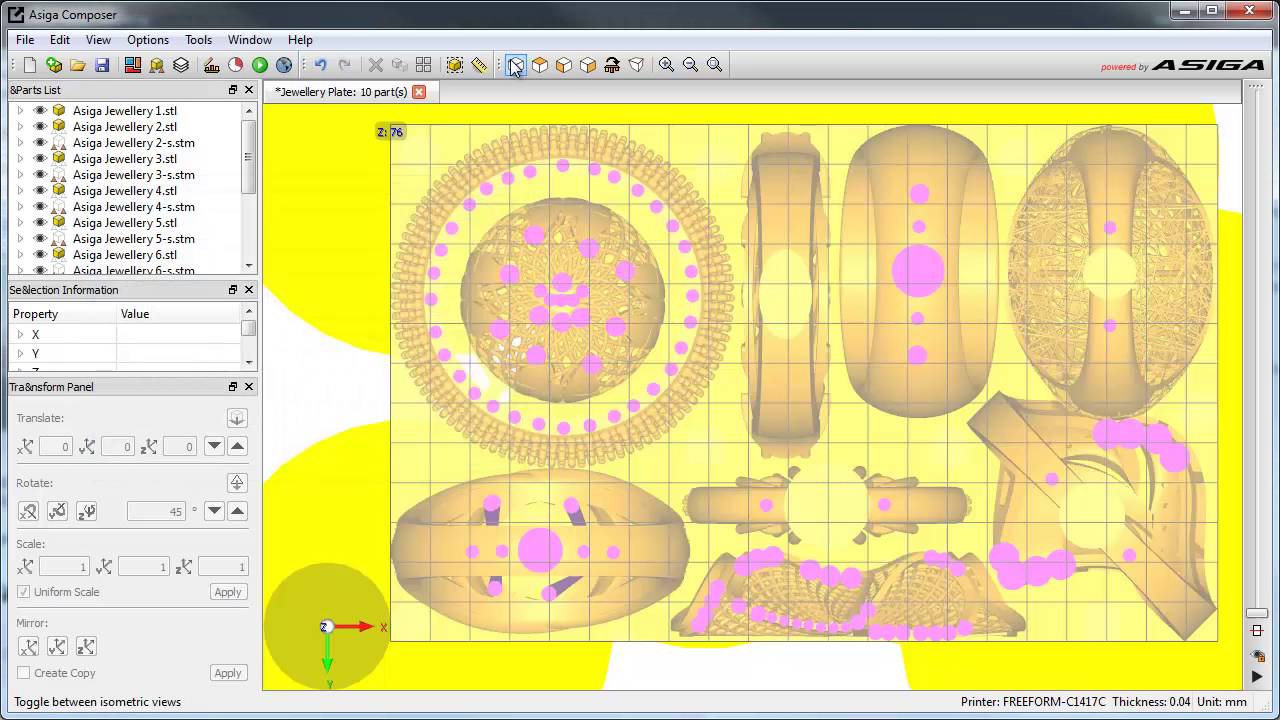Click the red-pie-chart toolbar icon
Screen dimensions: 1280x720
[236, 65]
